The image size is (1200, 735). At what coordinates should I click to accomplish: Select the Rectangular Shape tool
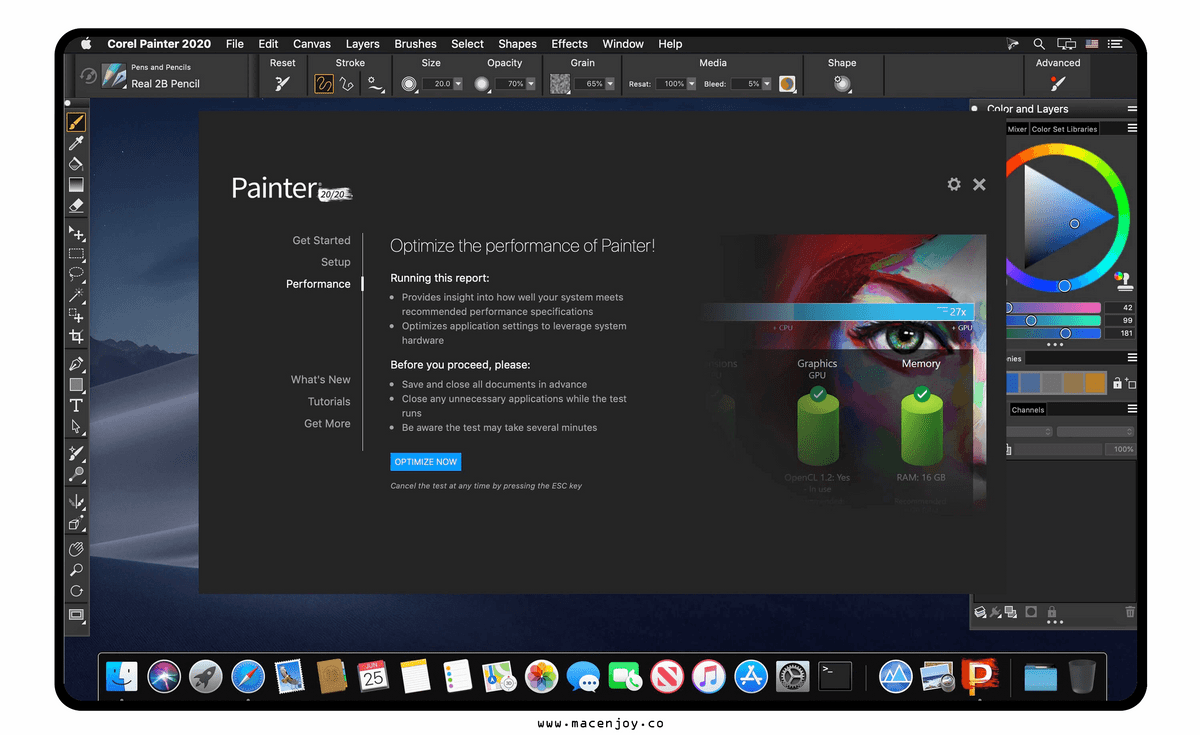[76, 385]
